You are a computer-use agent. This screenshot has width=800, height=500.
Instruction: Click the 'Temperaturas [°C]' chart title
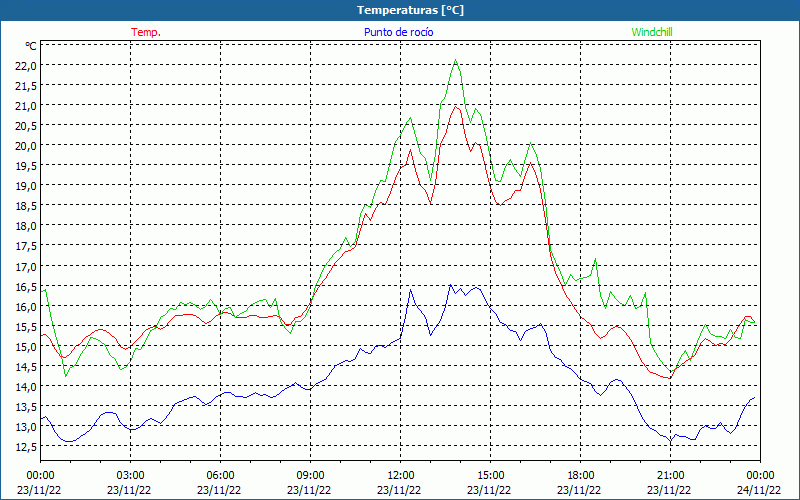(410, 10)
